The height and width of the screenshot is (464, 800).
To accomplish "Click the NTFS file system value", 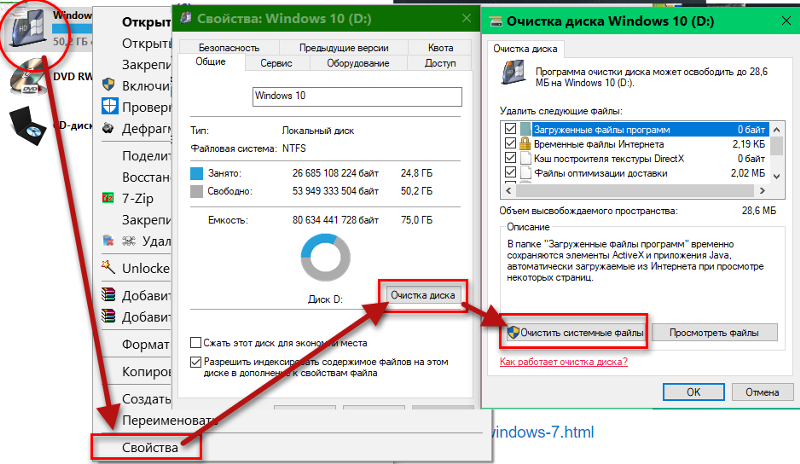I will coord(294,149).
